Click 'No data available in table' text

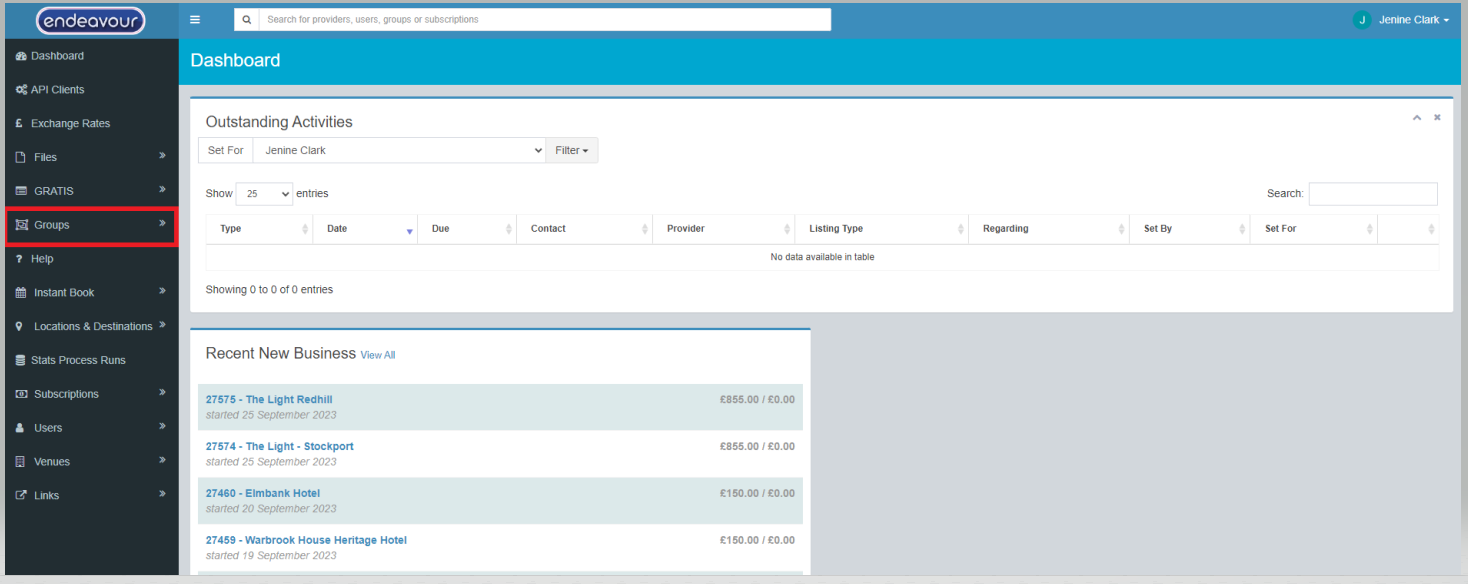[822, 258]
